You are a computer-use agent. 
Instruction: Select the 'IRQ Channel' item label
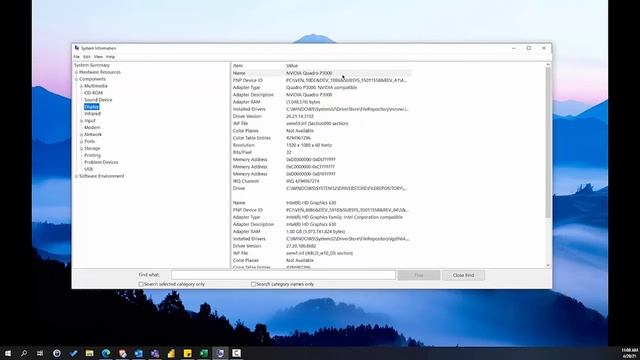tap(246, 181)
